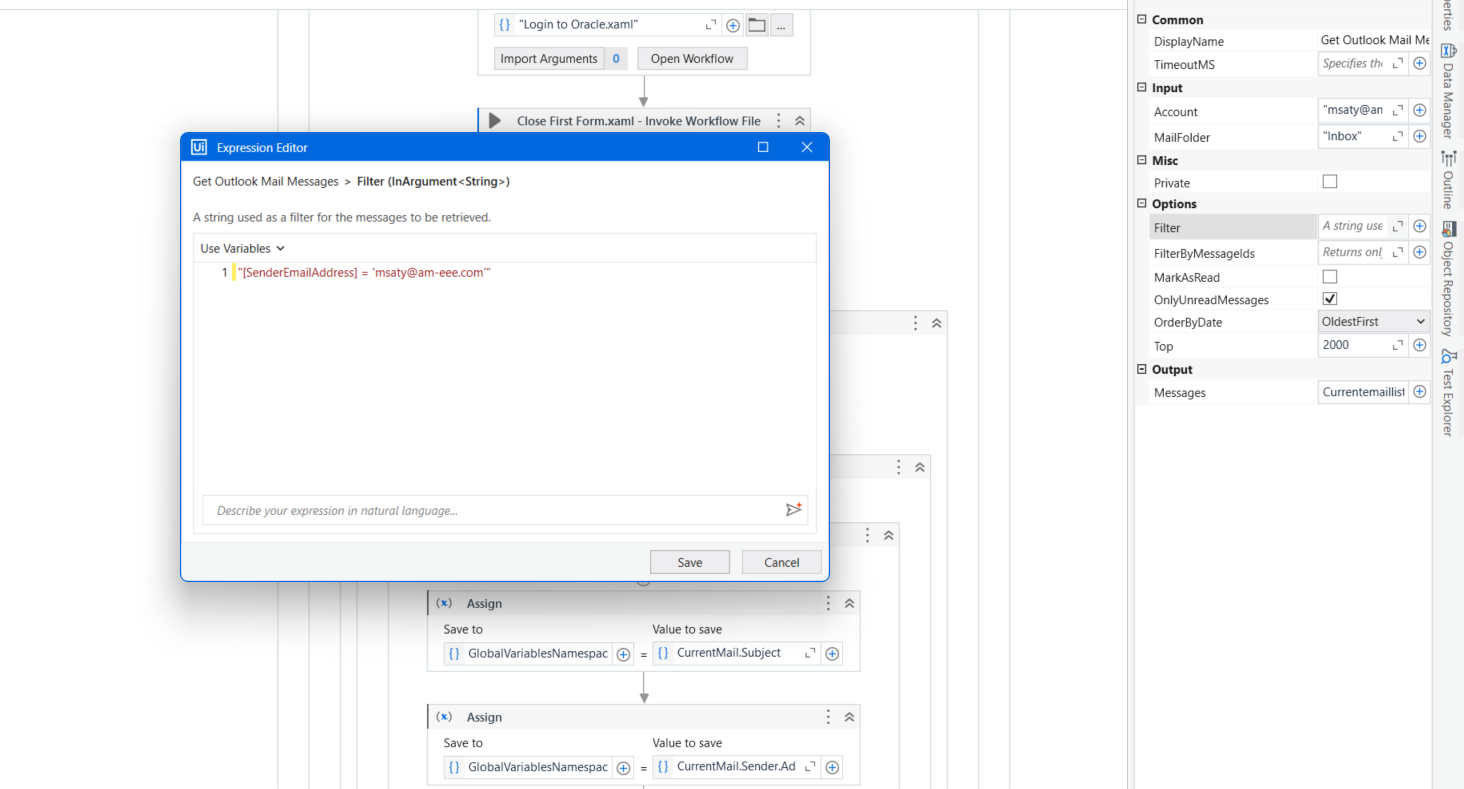Screen dimensions: 1464x789
Task: Cancel the Expression Editor dialog
Action: [x=782, y=562]
